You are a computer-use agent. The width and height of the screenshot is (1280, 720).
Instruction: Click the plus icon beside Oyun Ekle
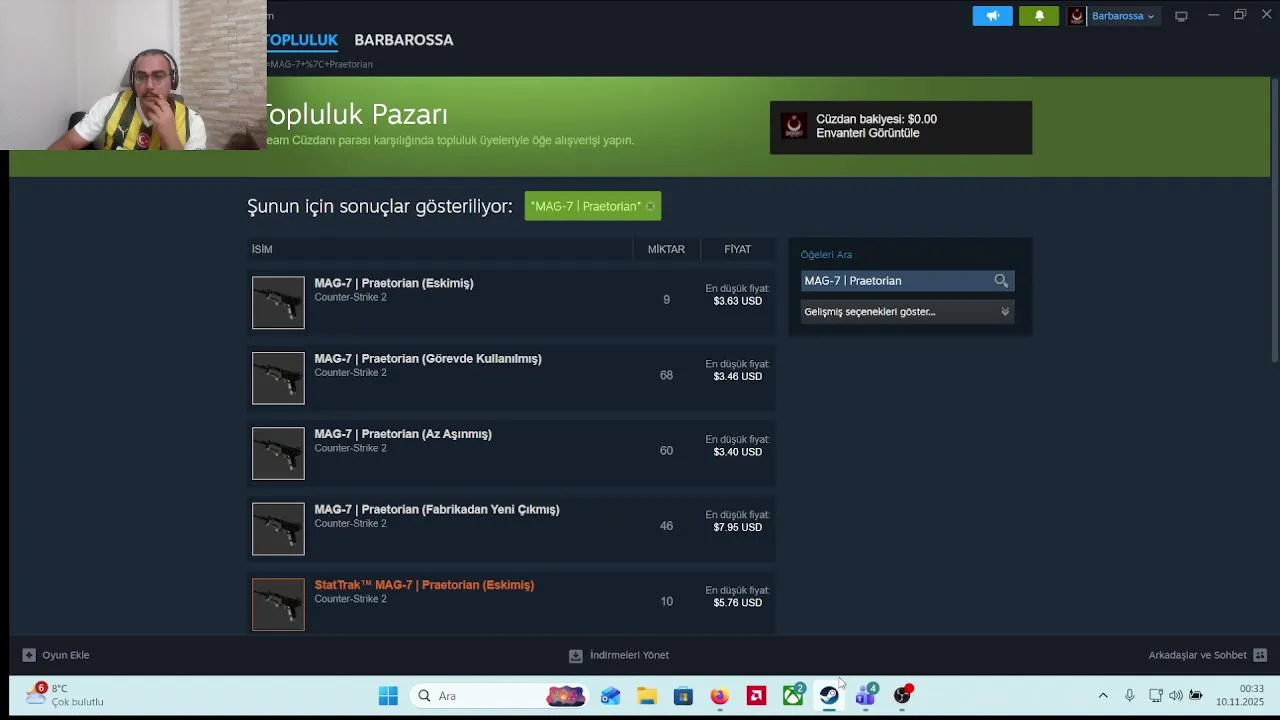[x=29, y=655]
